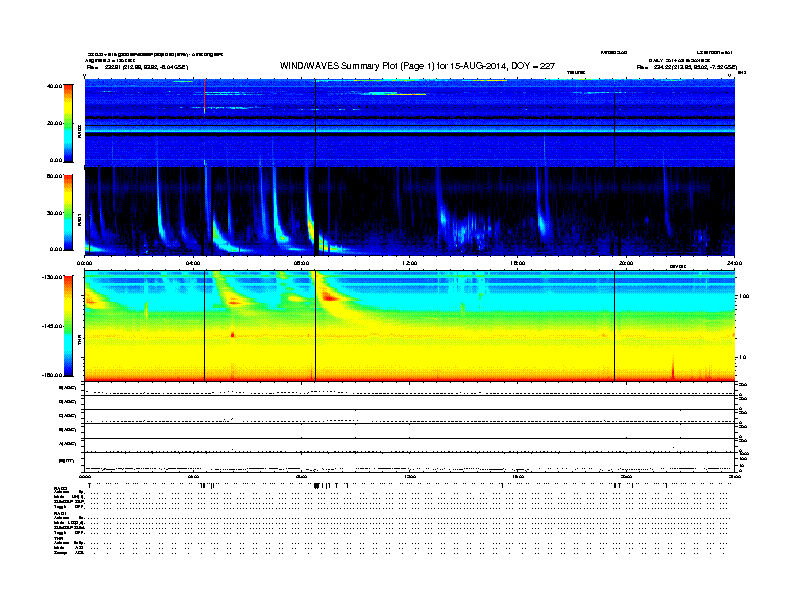Click the TNR color scale bar
The image size is (792, 612).
coord(68,326)
